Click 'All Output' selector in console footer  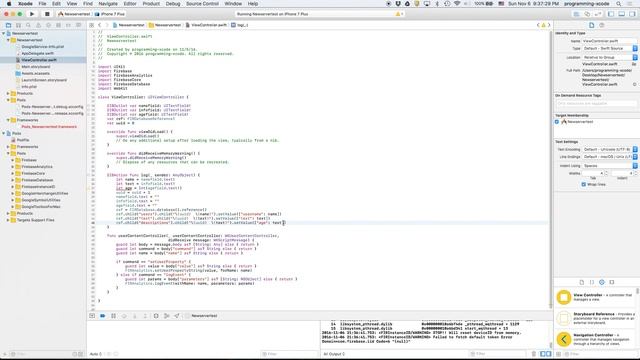point(334,354)
